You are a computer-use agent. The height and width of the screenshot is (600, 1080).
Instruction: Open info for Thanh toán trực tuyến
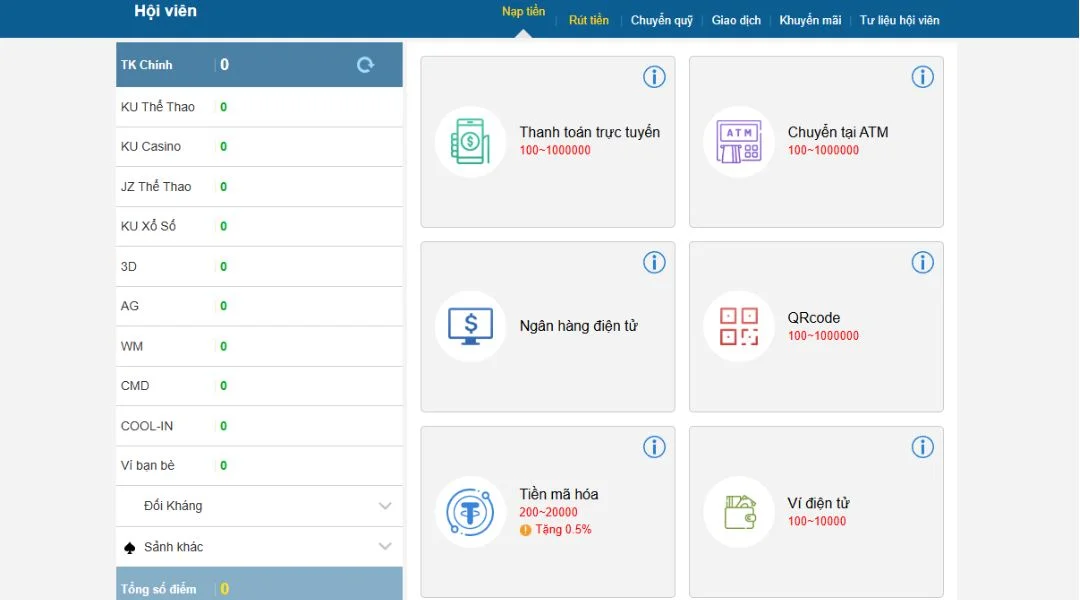pos(654,76)
